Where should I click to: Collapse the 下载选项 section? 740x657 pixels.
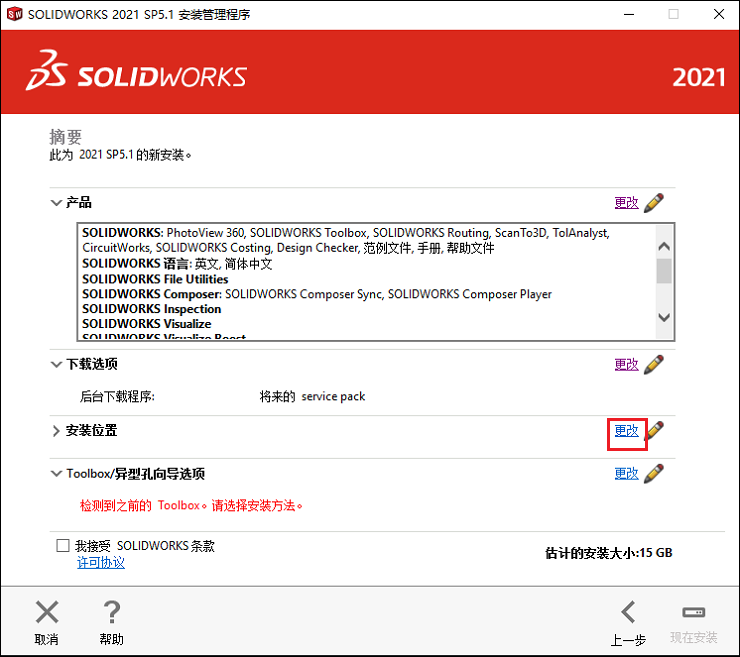pos(56,364)
